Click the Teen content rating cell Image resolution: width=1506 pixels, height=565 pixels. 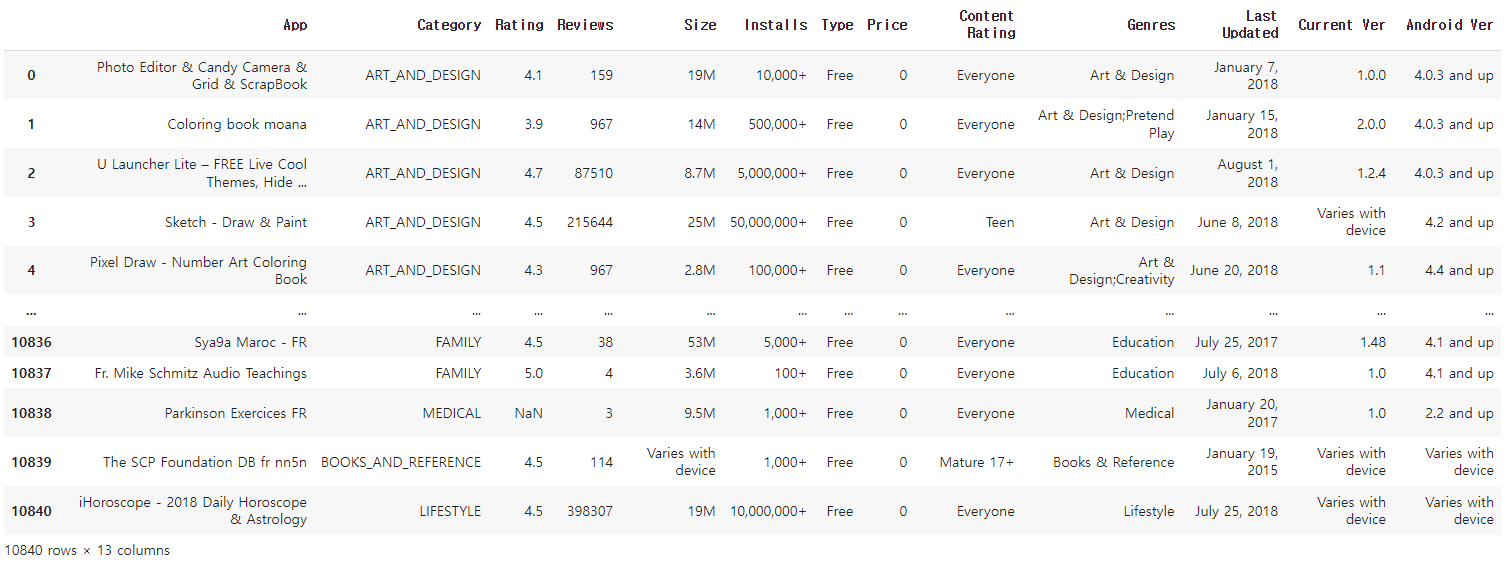pos(1000,222)
